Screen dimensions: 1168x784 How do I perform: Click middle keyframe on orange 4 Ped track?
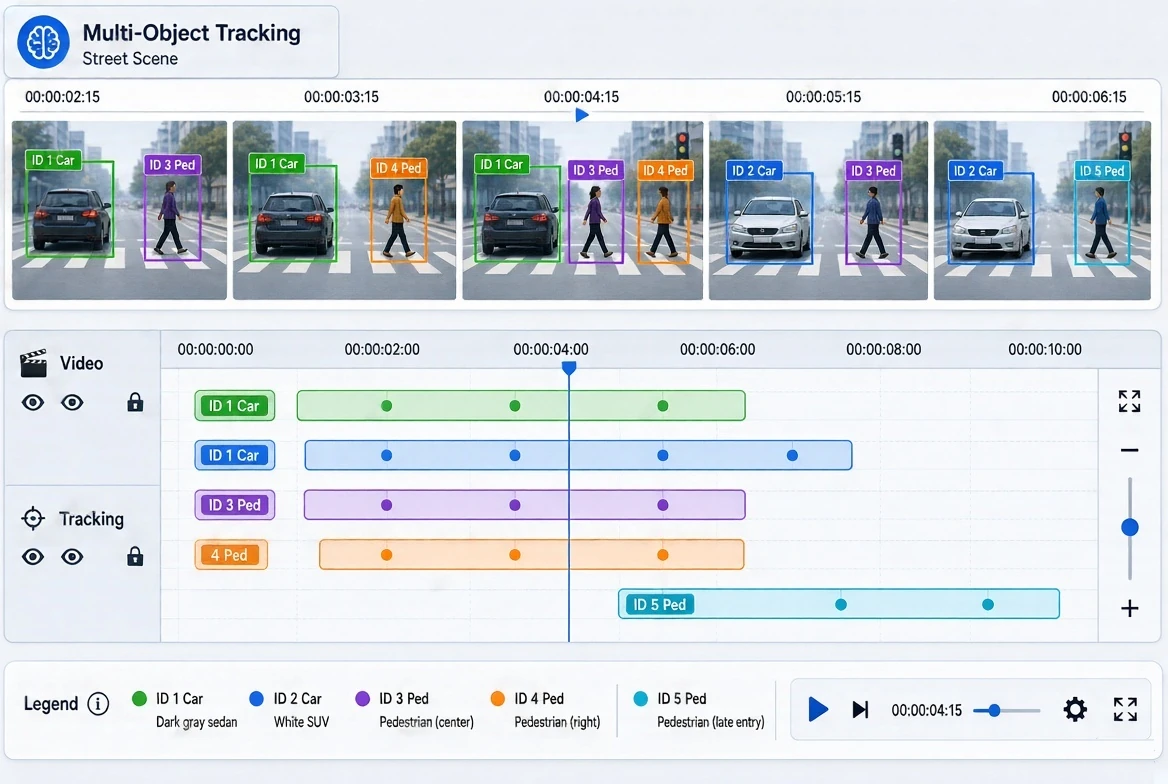click(x=515, y=555)
